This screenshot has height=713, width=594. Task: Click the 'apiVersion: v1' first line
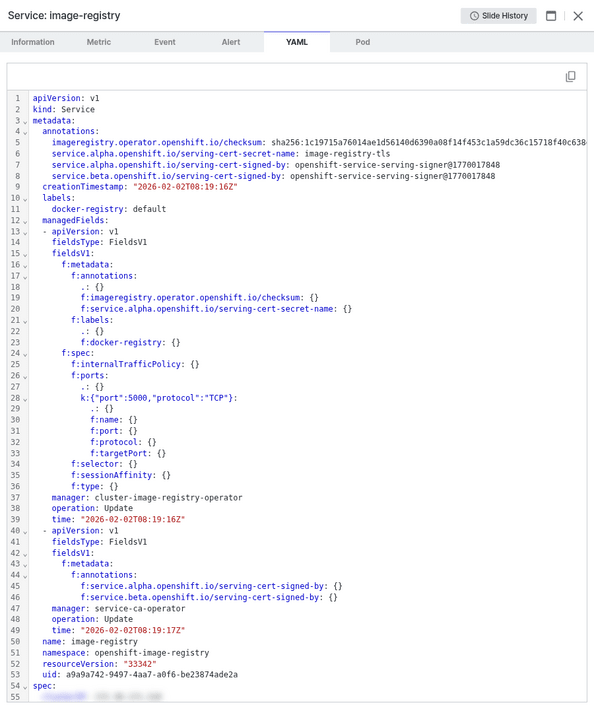(66, 98)
